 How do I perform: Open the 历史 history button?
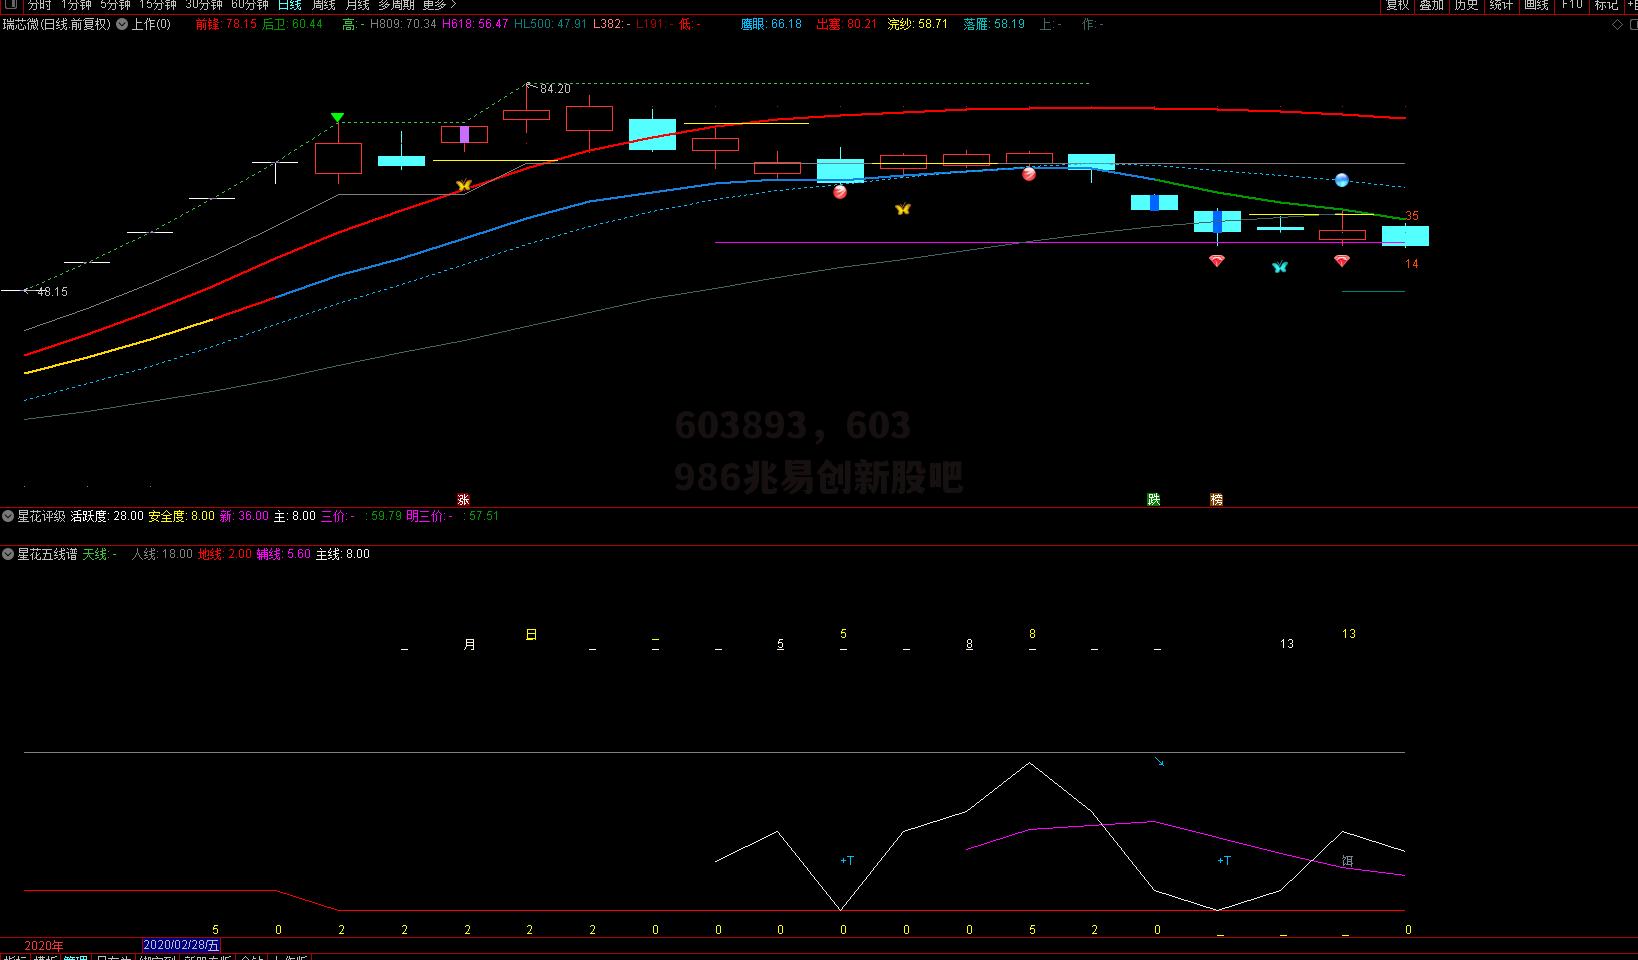tap(1466, 5)
